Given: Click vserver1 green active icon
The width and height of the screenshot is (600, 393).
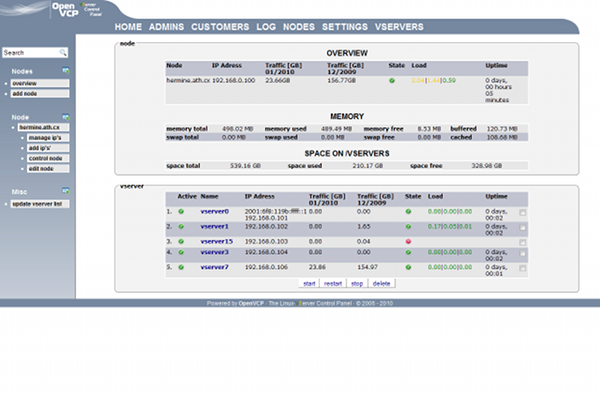Looking at the screenshot, I should (181, 227).
